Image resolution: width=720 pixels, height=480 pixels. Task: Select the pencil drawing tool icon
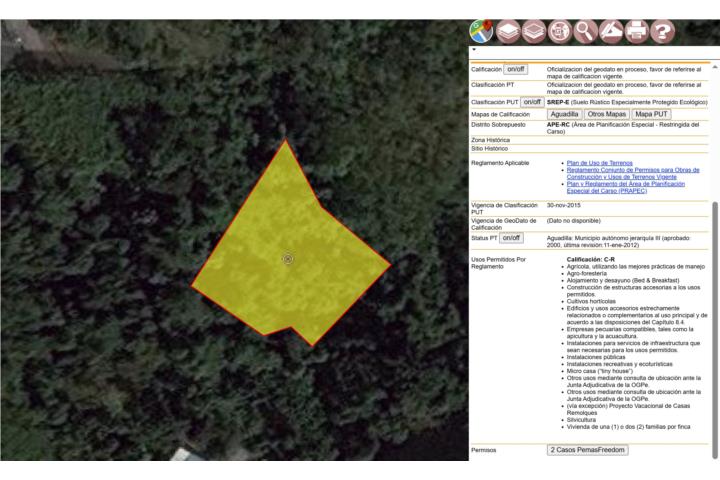point(611,31)
